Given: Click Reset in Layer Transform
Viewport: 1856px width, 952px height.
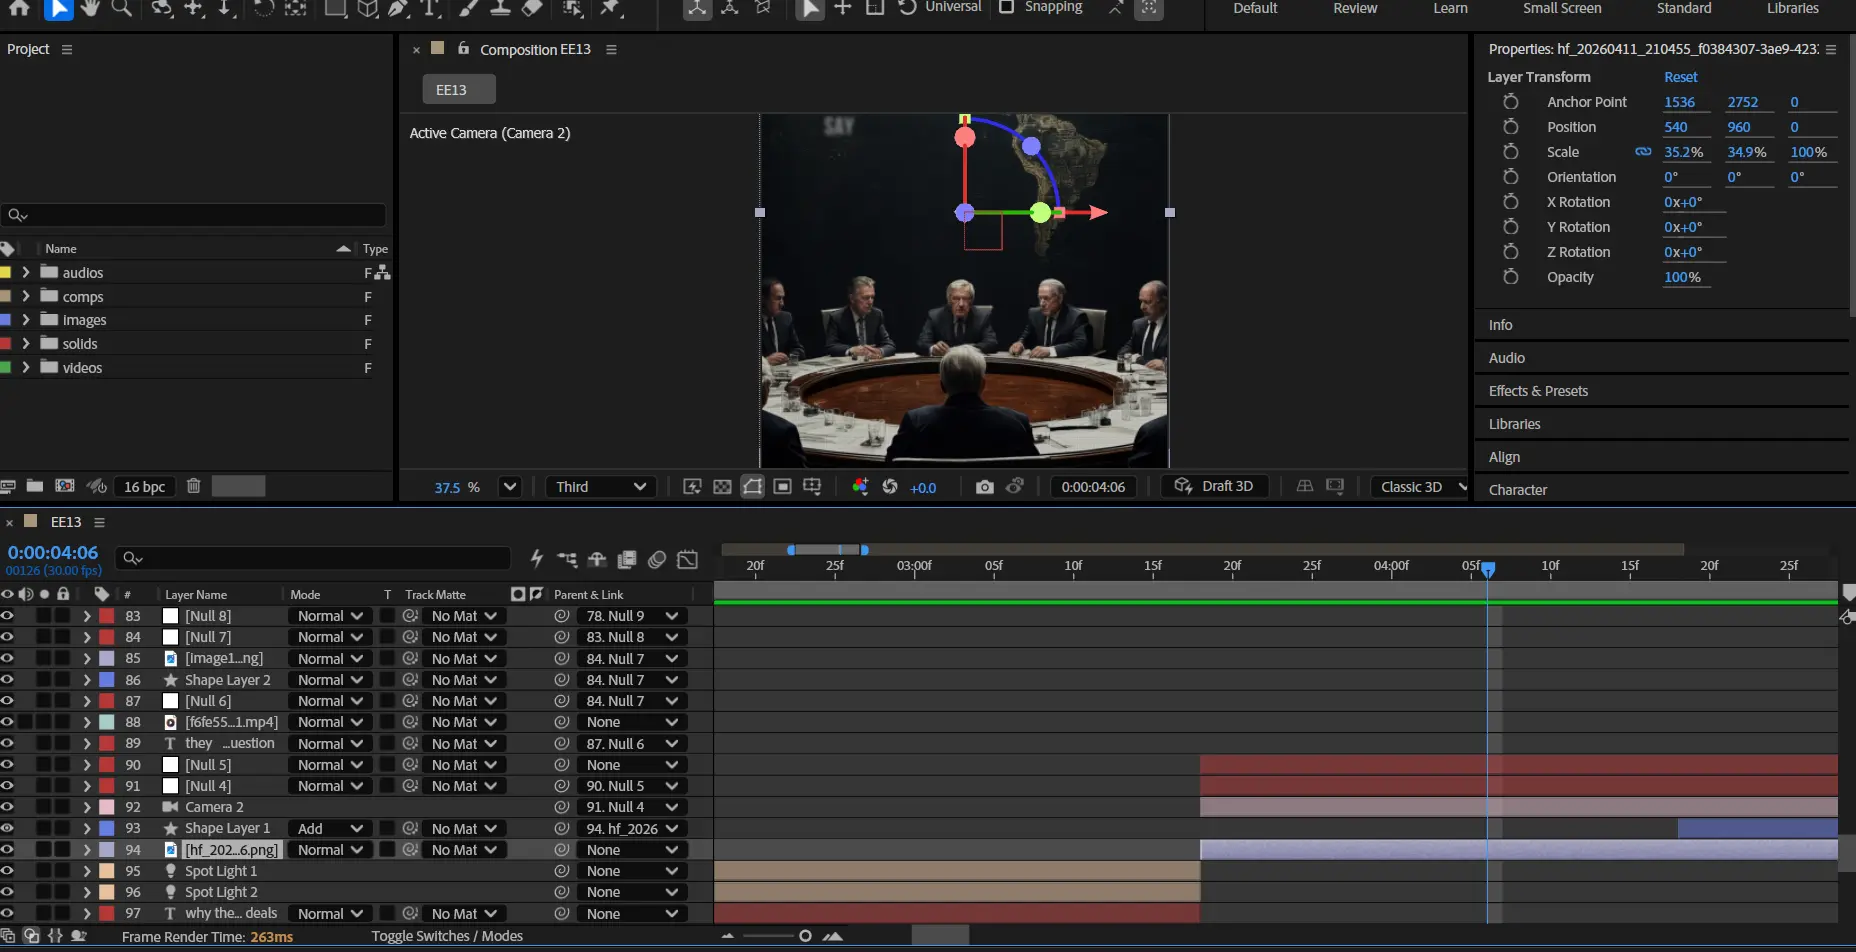Looking at the screenshot, I should click(x=1680, y=77).
